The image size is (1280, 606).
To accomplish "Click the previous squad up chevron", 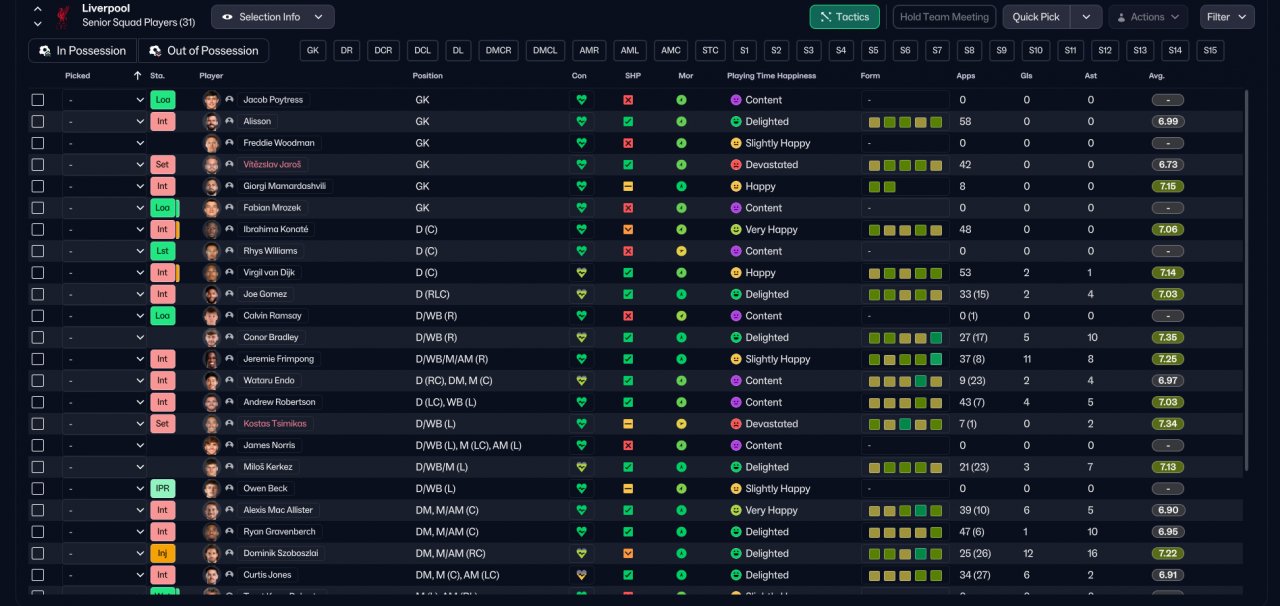I will [38, 9].
